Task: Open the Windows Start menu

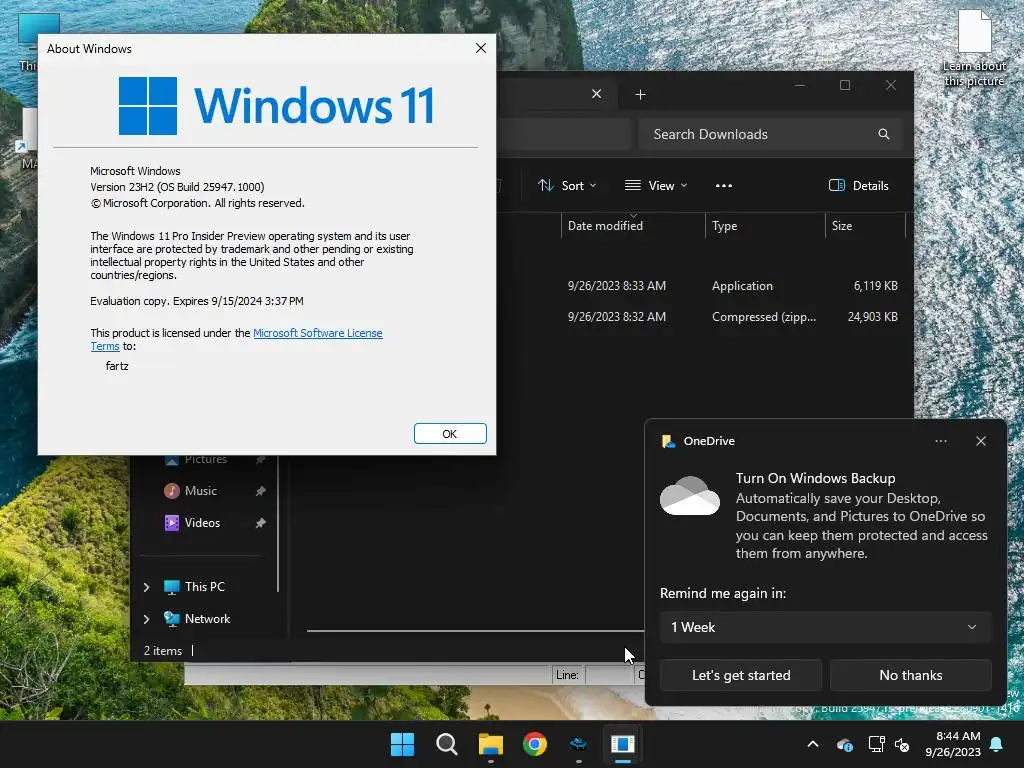Action: (402, 744)
